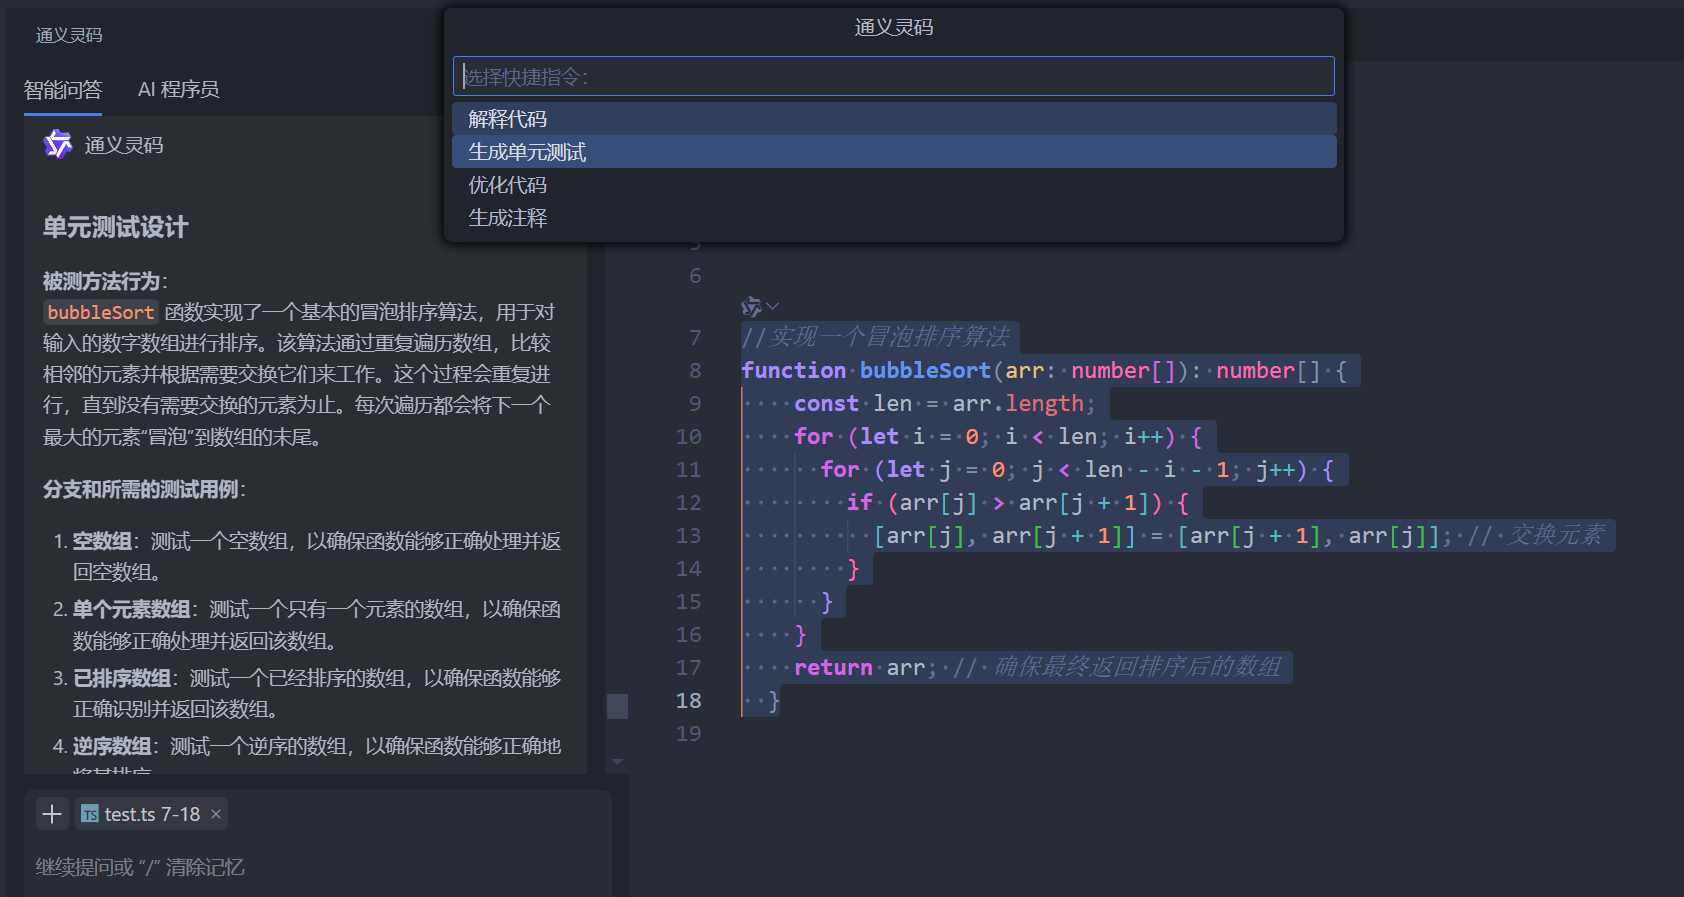Click the 单元测试设计 heading
Viewport: 1684px width, 897px height.
click(x=115, y=228)
